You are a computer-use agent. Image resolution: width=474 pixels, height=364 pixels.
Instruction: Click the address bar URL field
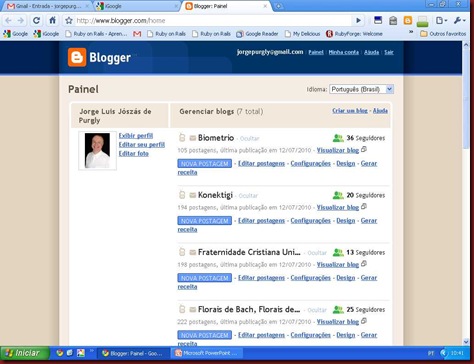tap(213, 21)
